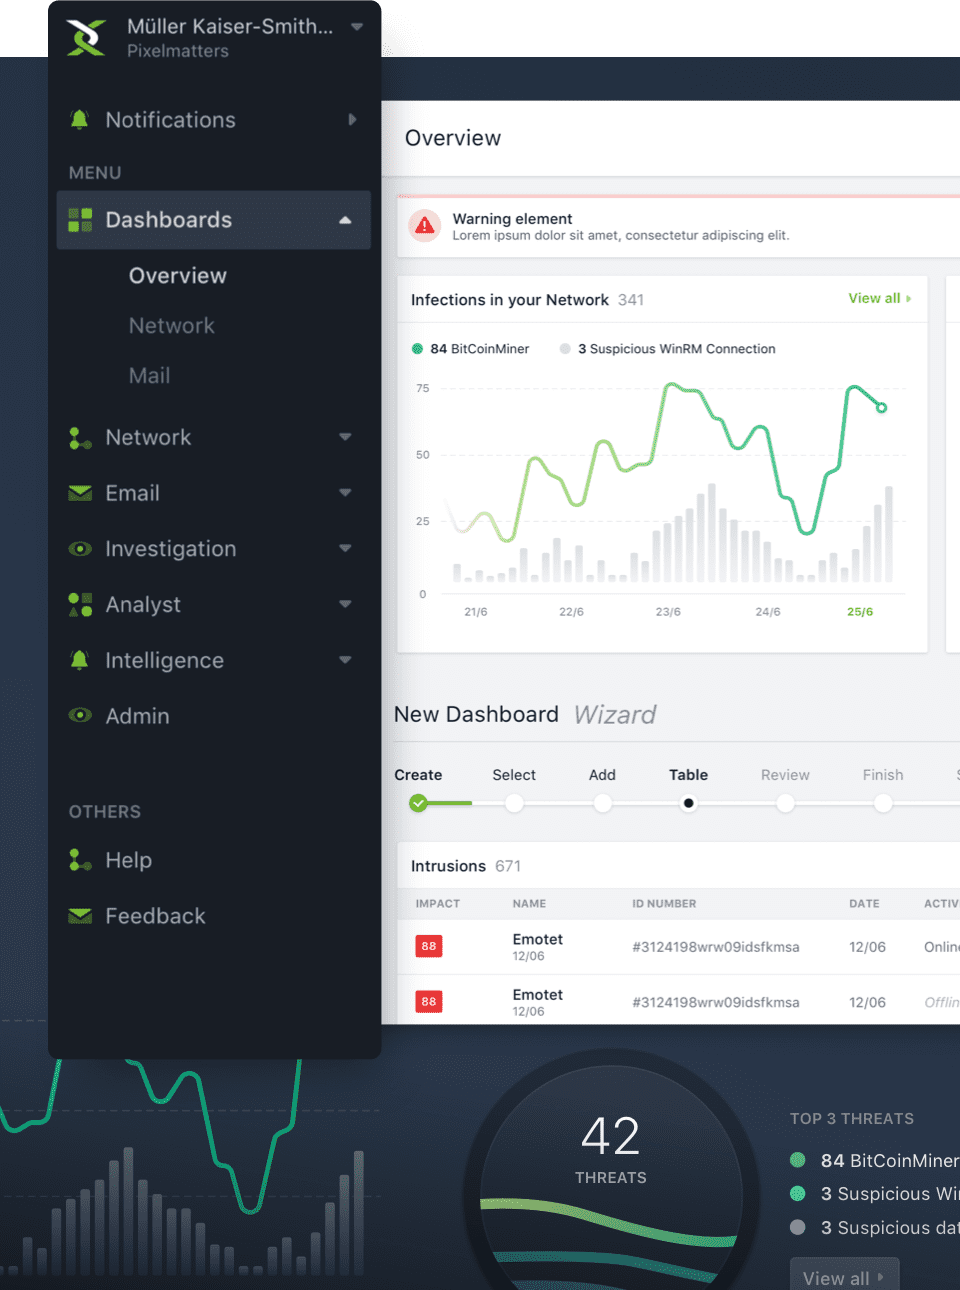Click View all on Infections panel
This screenshot has width=960, height=1290.
[x=878, y=298]
